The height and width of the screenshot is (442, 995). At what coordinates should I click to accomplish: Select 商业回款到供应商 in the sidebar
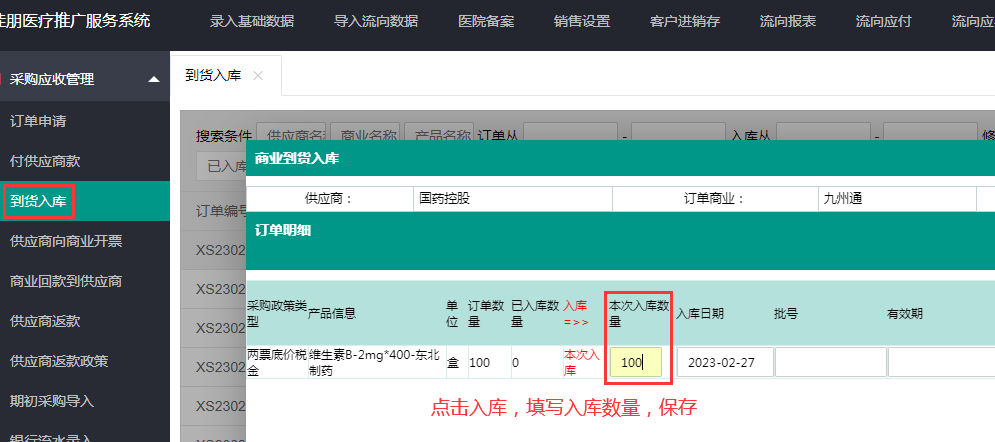66,281
